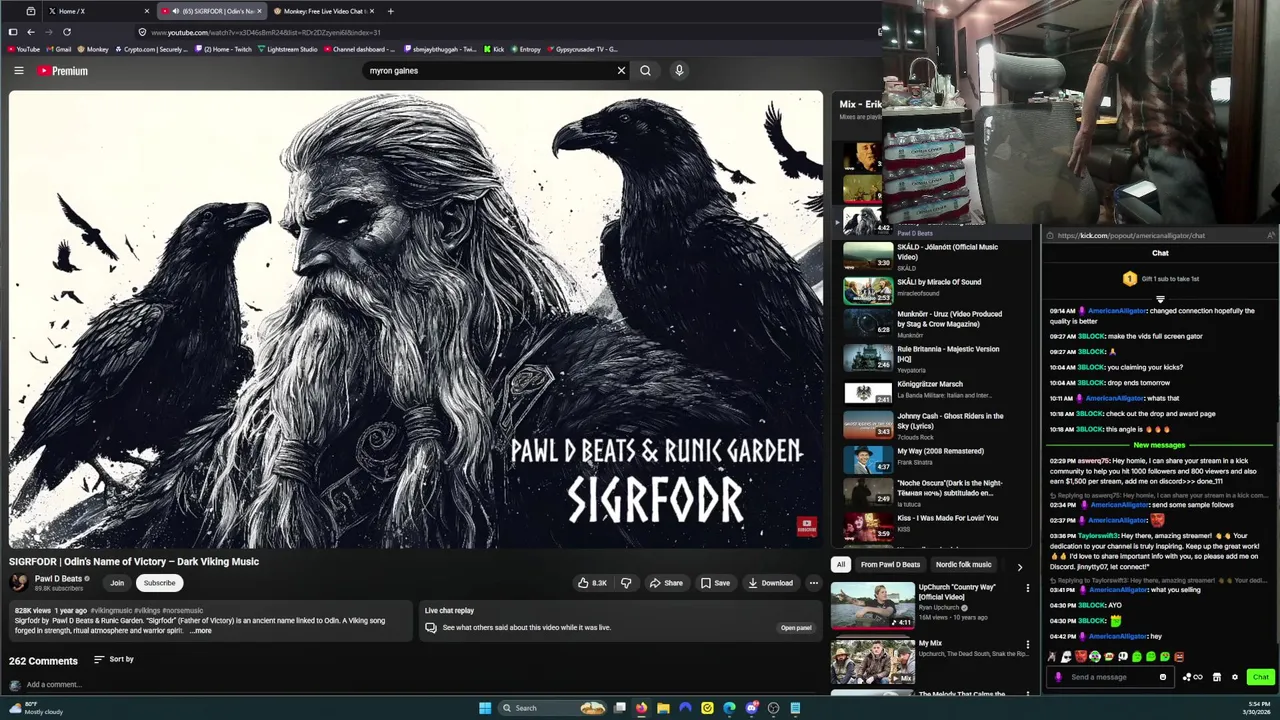
Task: Open options for UpChurch Country Way
Action: 1027,589
